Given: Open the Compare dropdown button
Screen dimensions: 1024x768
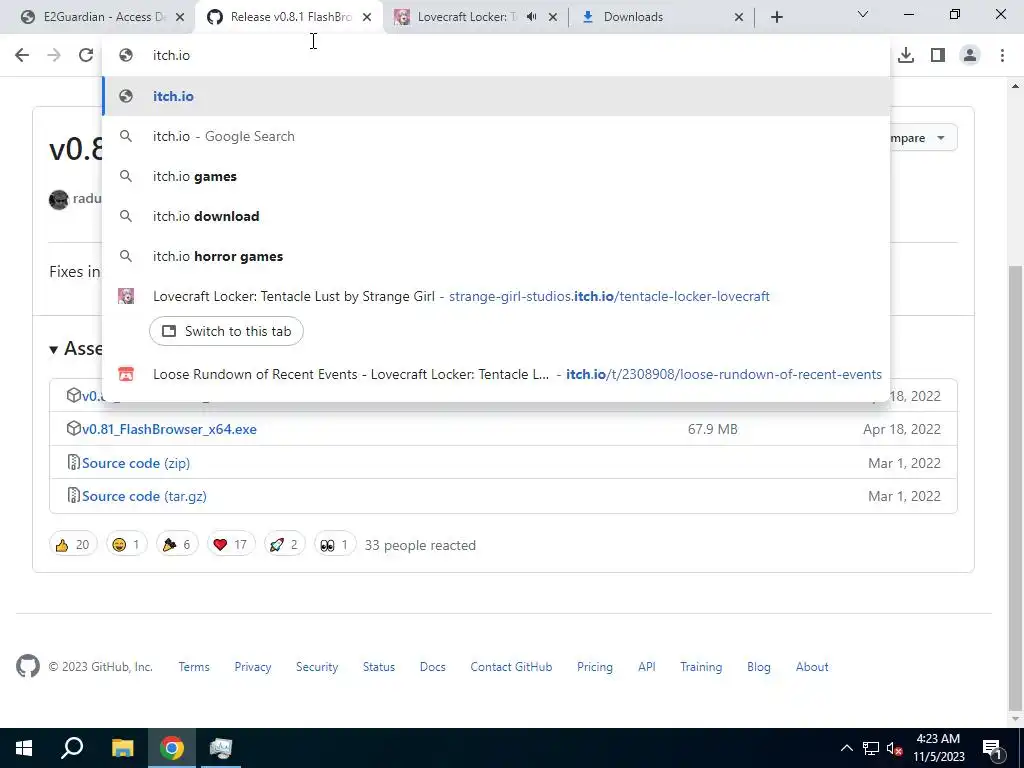Looking at the screenshot, I should click(923, 138).
